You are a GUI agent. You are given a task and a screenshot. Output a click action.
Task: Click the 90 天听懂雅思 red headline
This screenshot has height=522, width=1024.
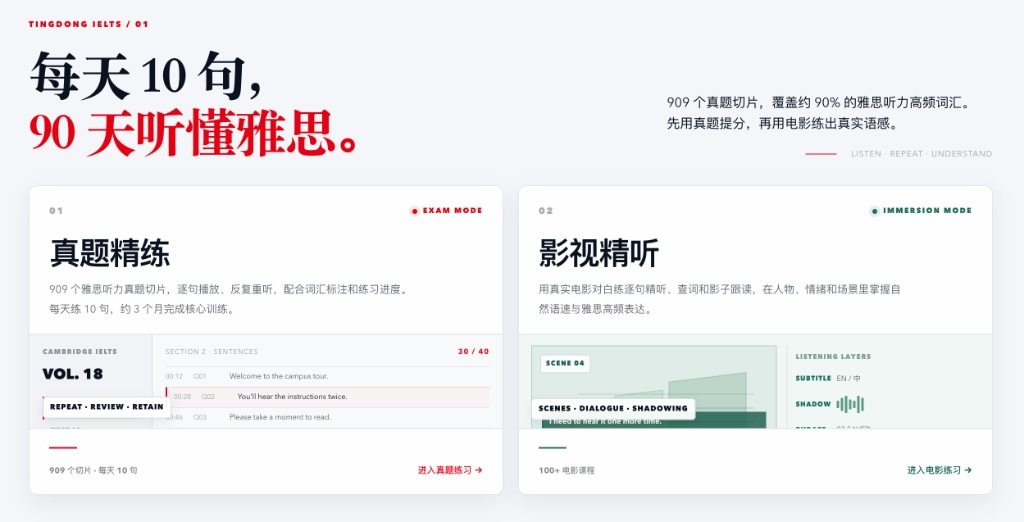pos(193,133)
